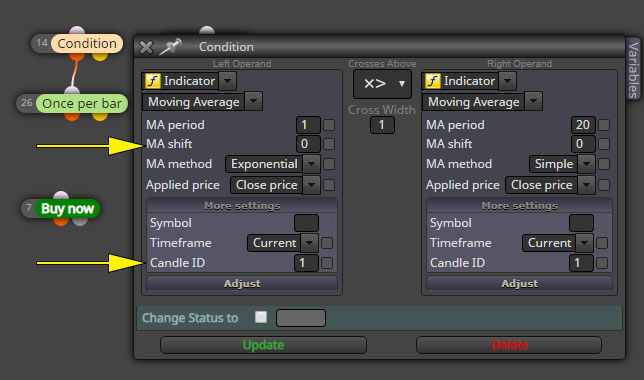Screen dimensions: 644x380
Task: Click right Symbol input field
Action: [x=581, y=223]
